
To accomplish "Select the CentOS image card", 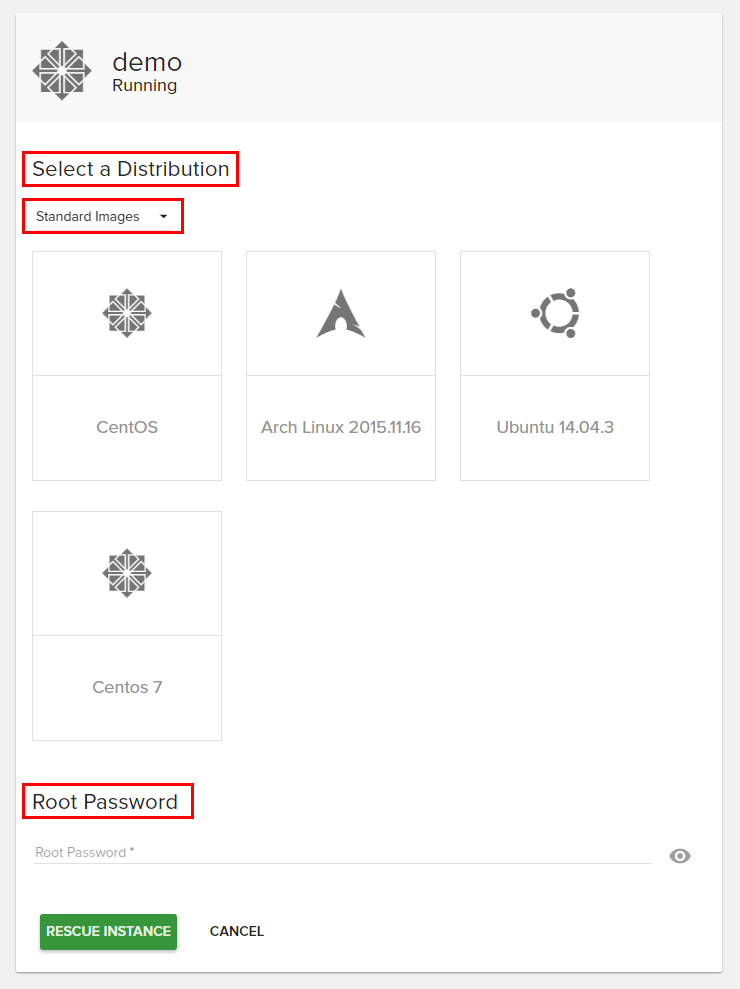I will [126, 365].
